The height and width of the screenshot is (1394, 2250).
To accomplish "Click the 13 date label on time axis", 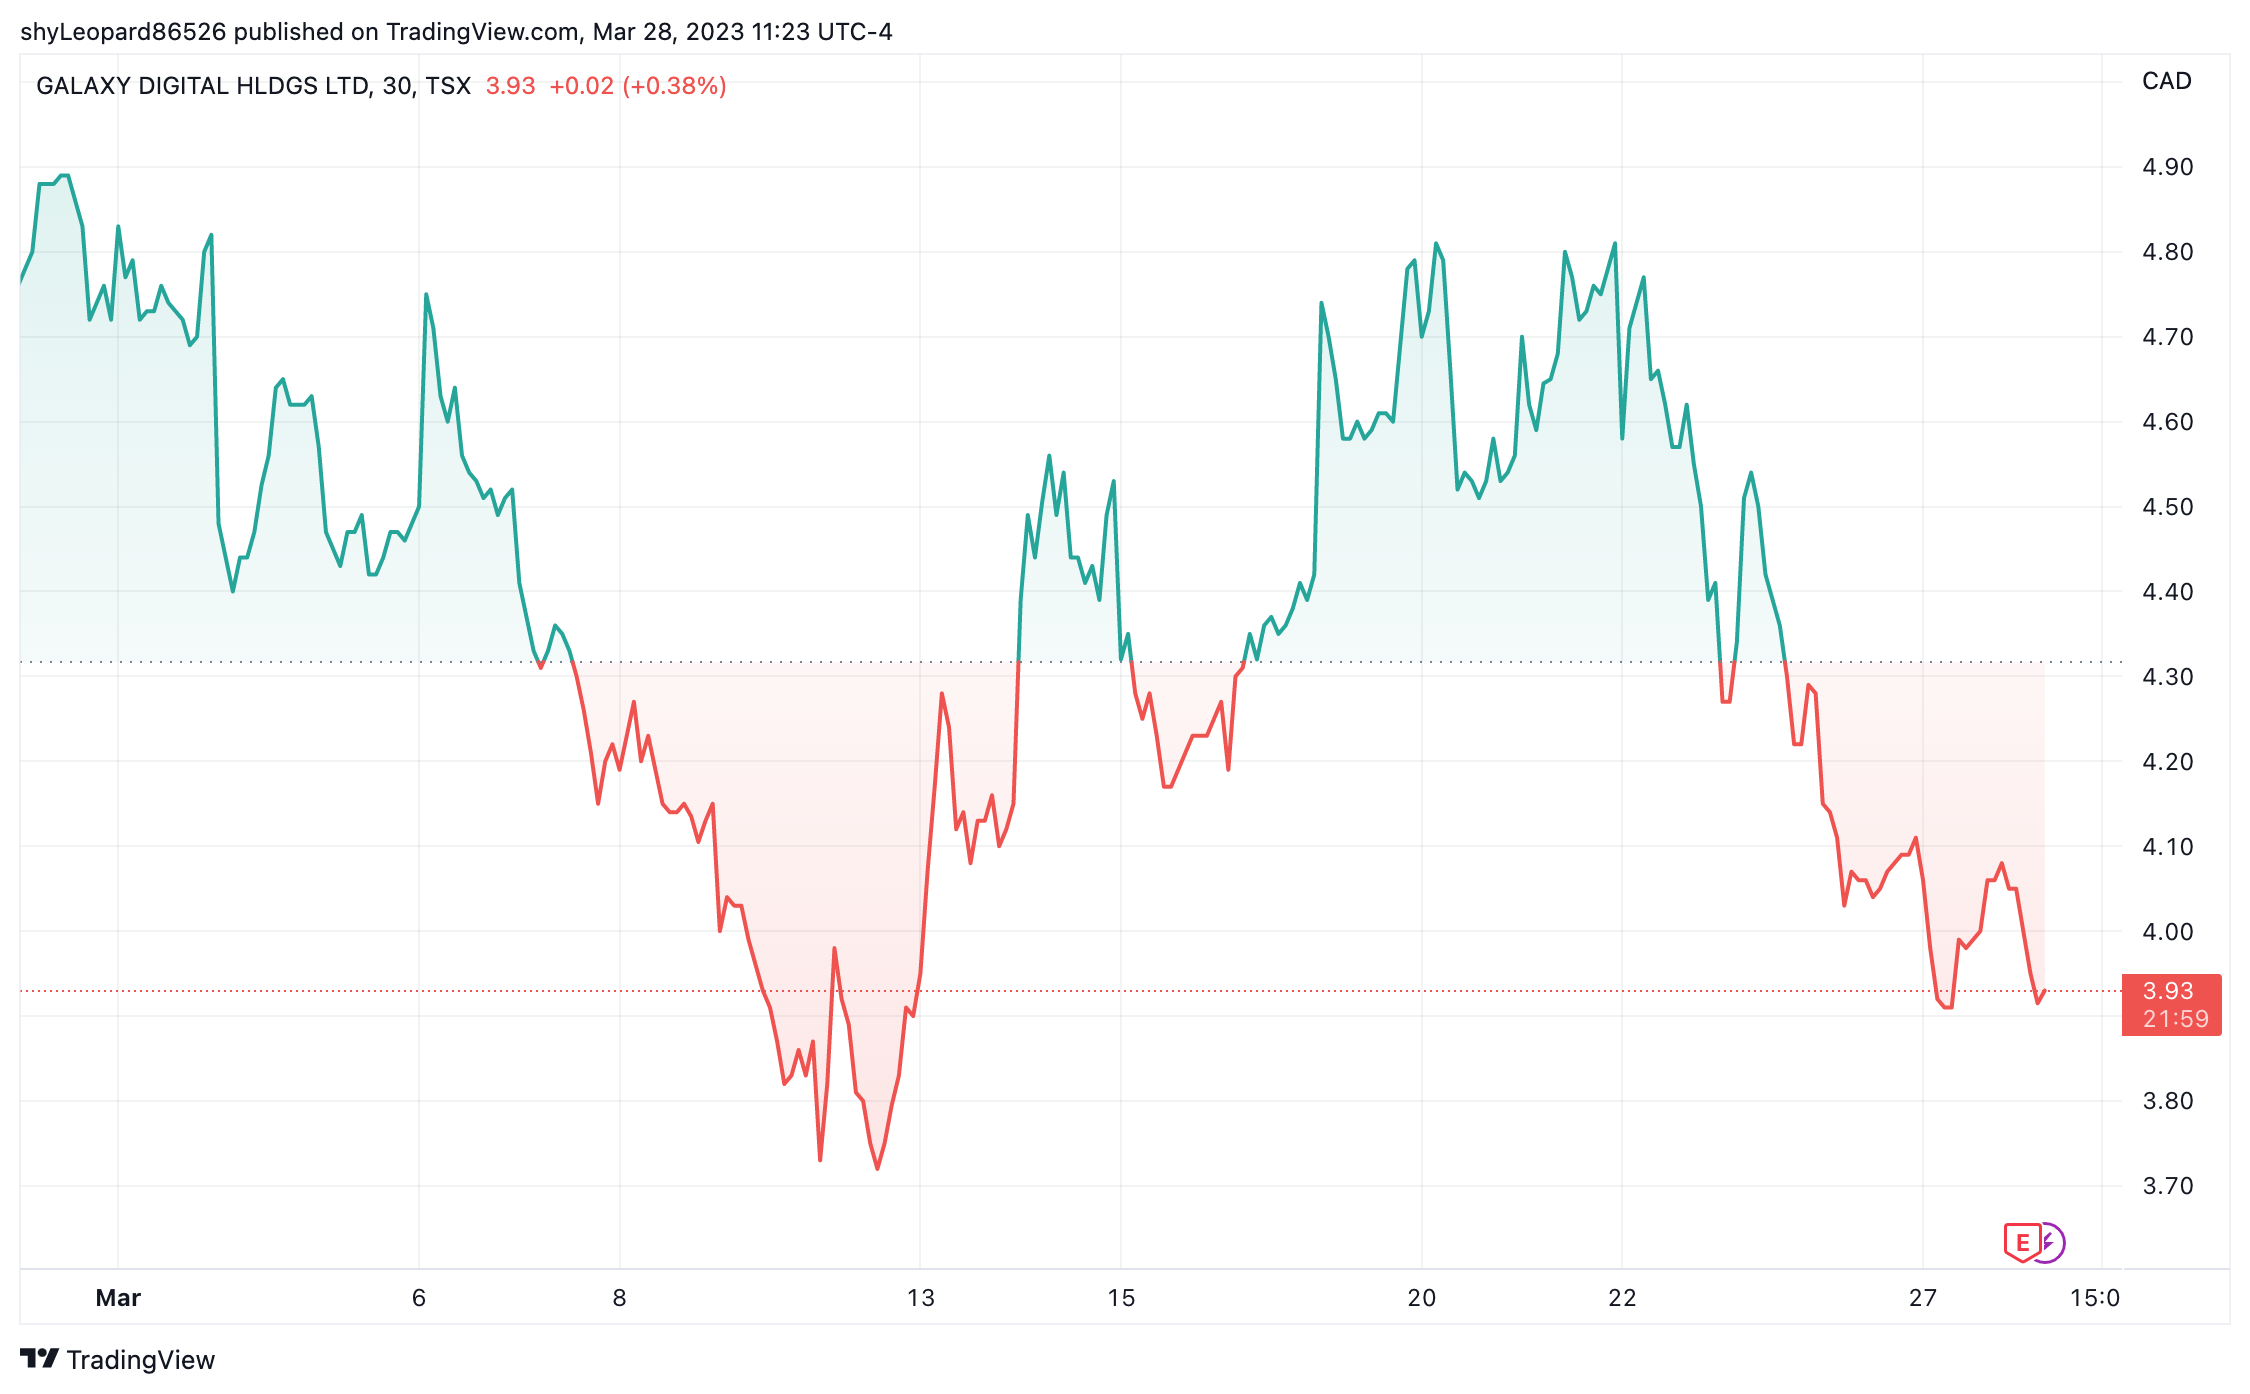I will click(x=920, y=1298).
